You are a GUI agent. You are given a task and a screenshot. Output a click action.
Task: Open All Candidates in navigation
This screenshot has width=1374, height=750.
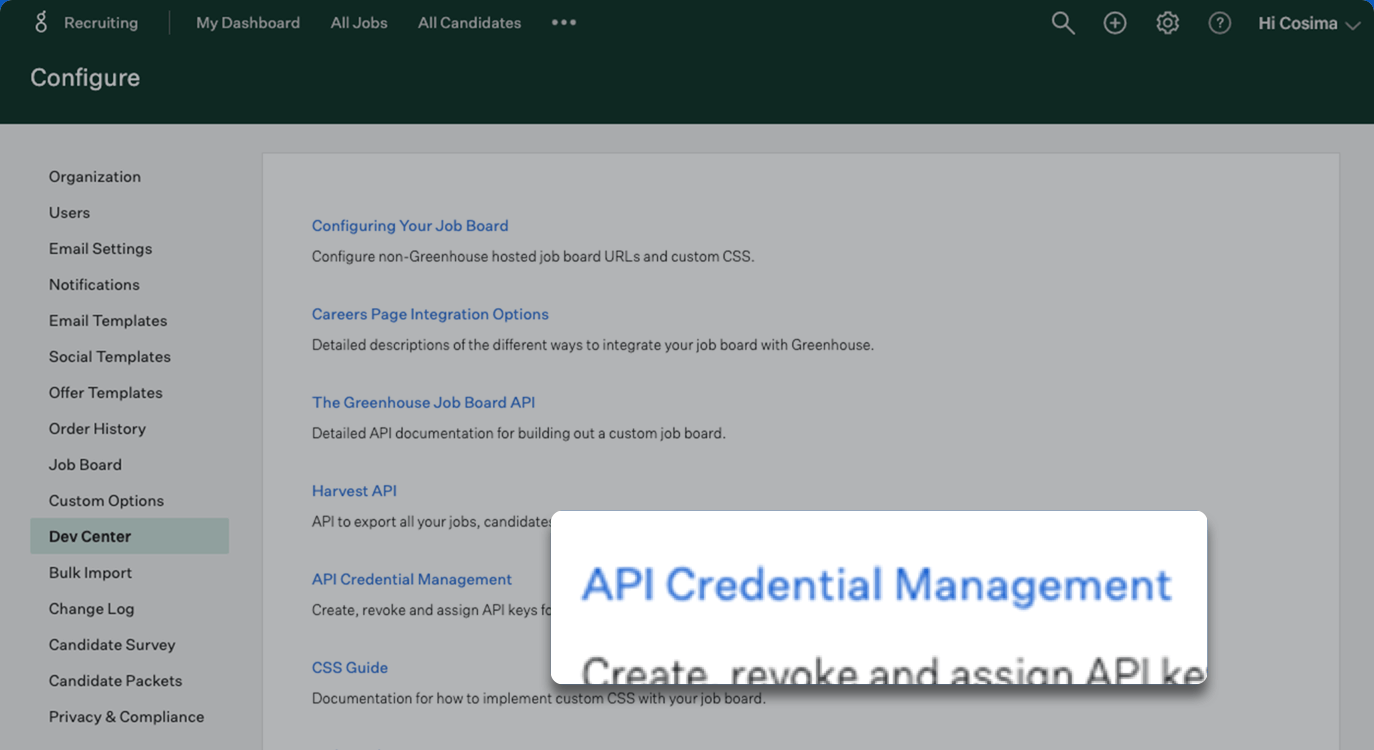click(x=469, y=22)
